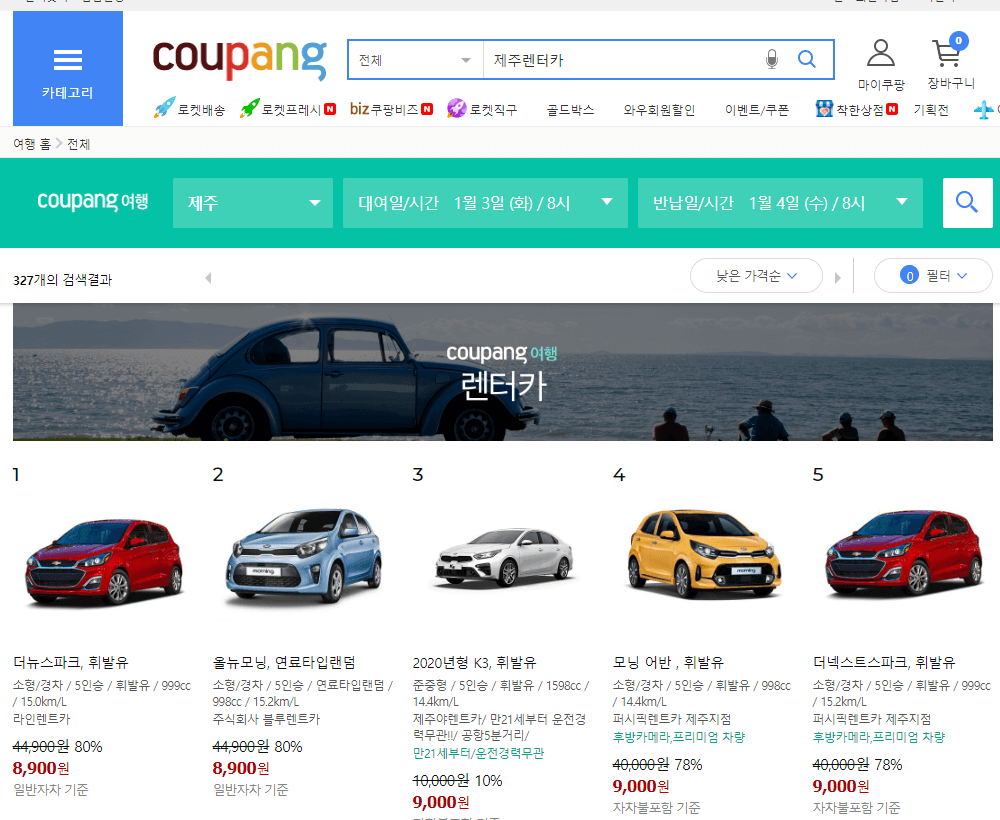Viewport: 1000px width, 820px height.
Task: Click the 327개의 검색결과 count text
Action: coord(62,279)
